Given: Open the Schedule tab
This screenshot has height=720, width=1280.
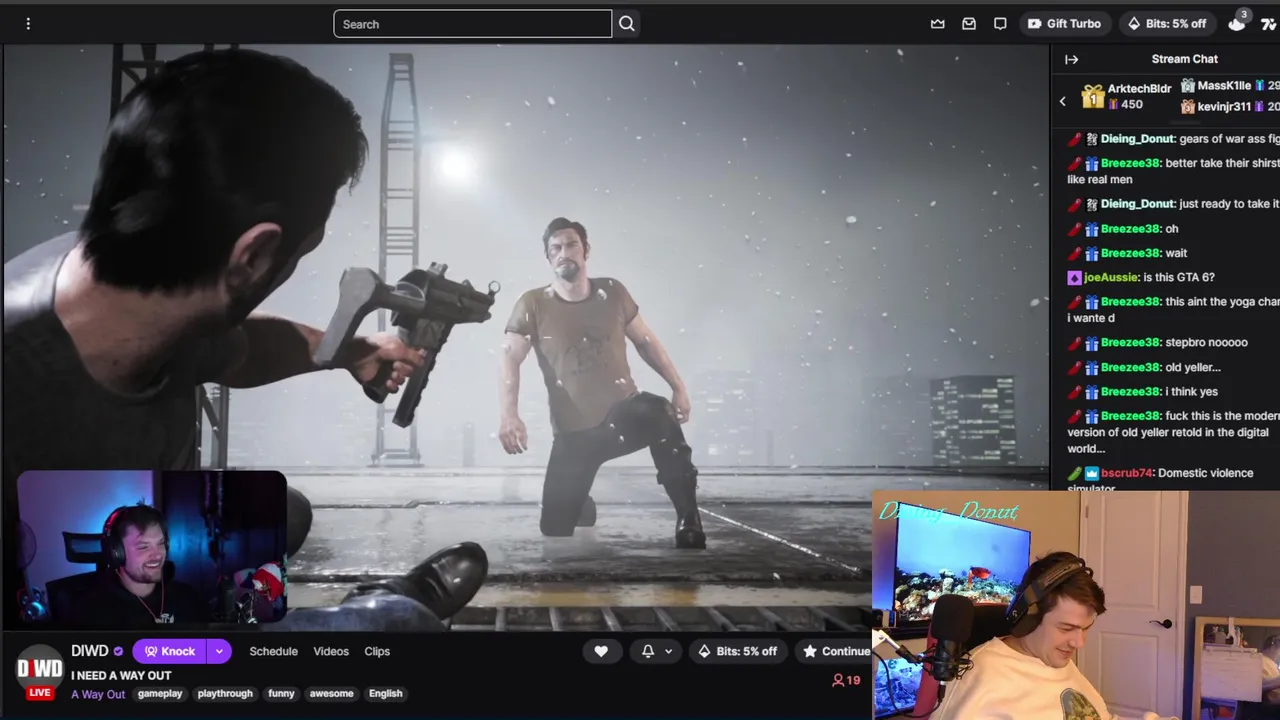Looking at the screenshot, I should pyautogui.click(x=273, y=651).
